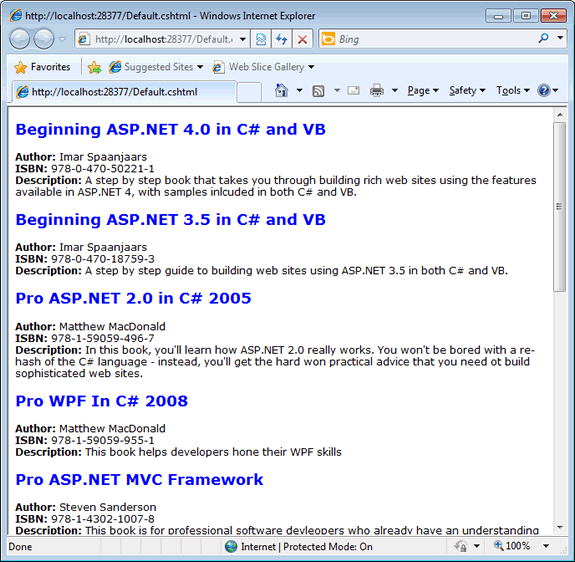Open Pro WPF In C# 2008 link

pyautogui.click(x=102, y=401)
